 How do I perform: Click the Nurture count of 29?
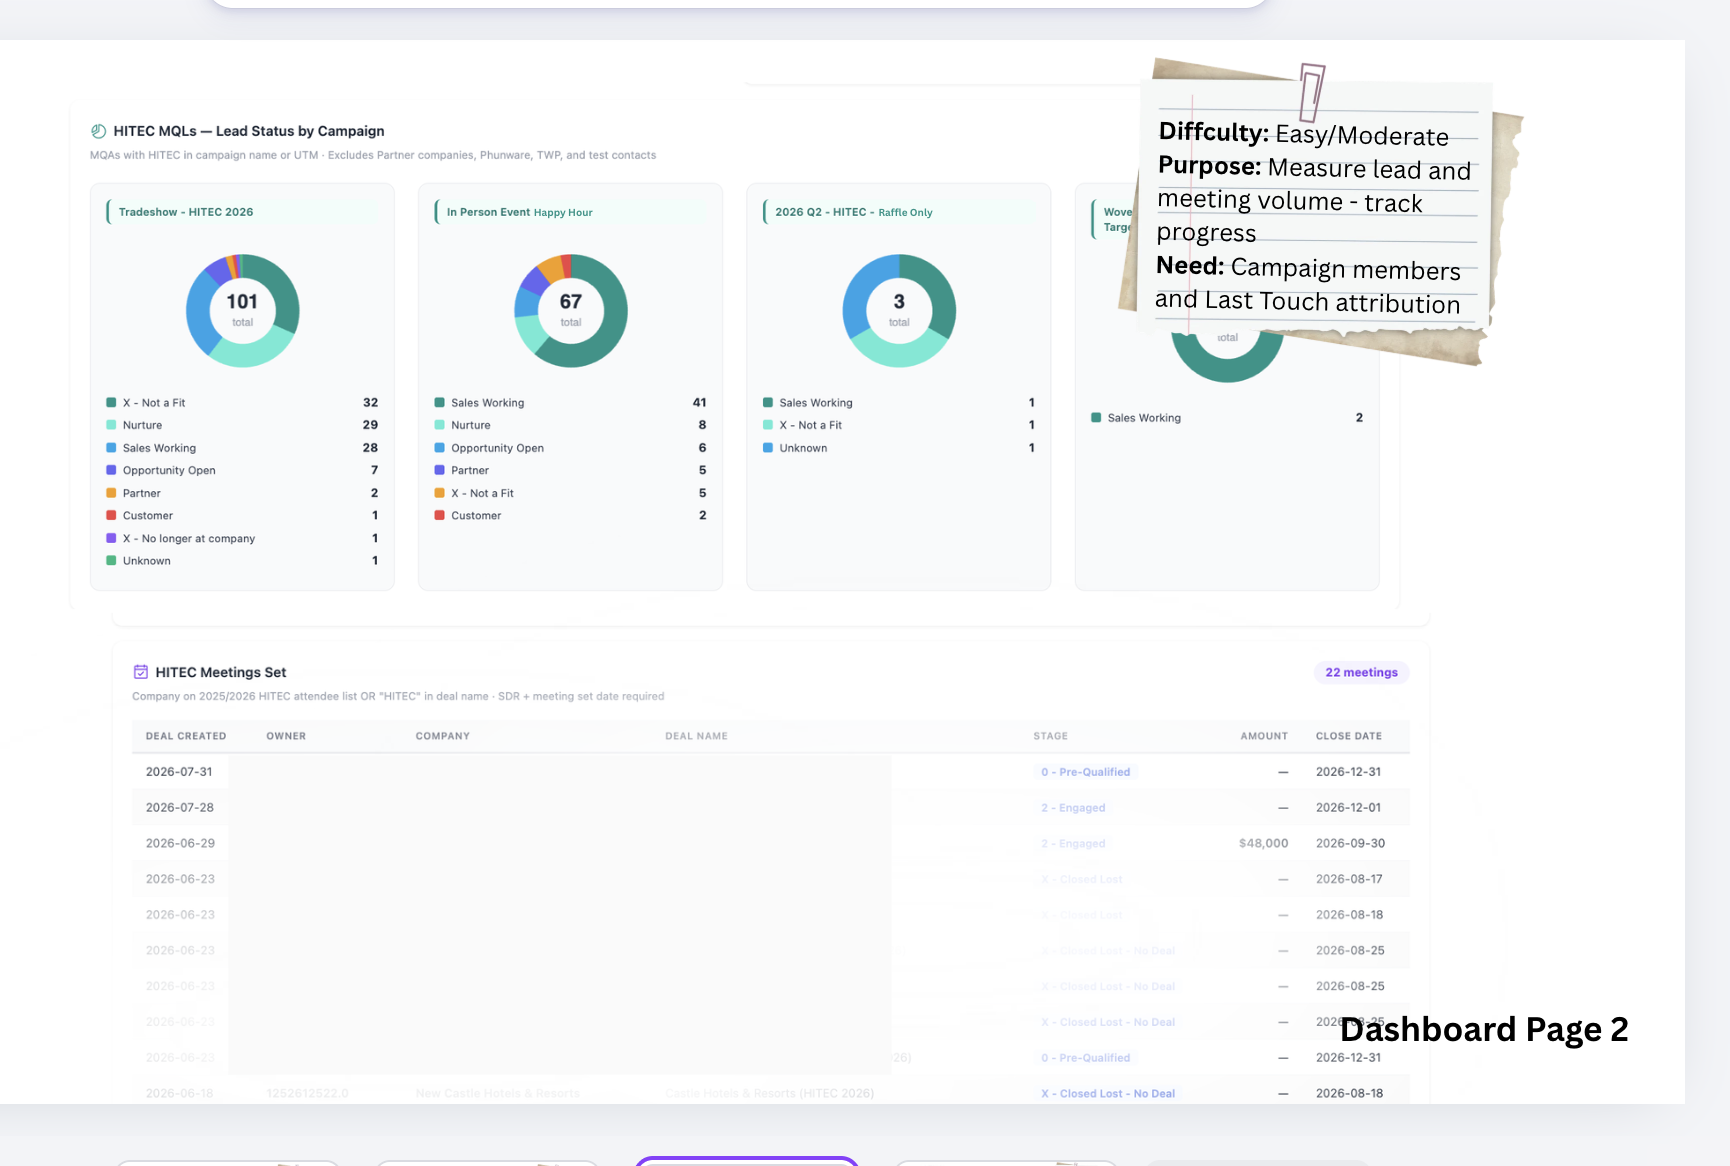371,425
